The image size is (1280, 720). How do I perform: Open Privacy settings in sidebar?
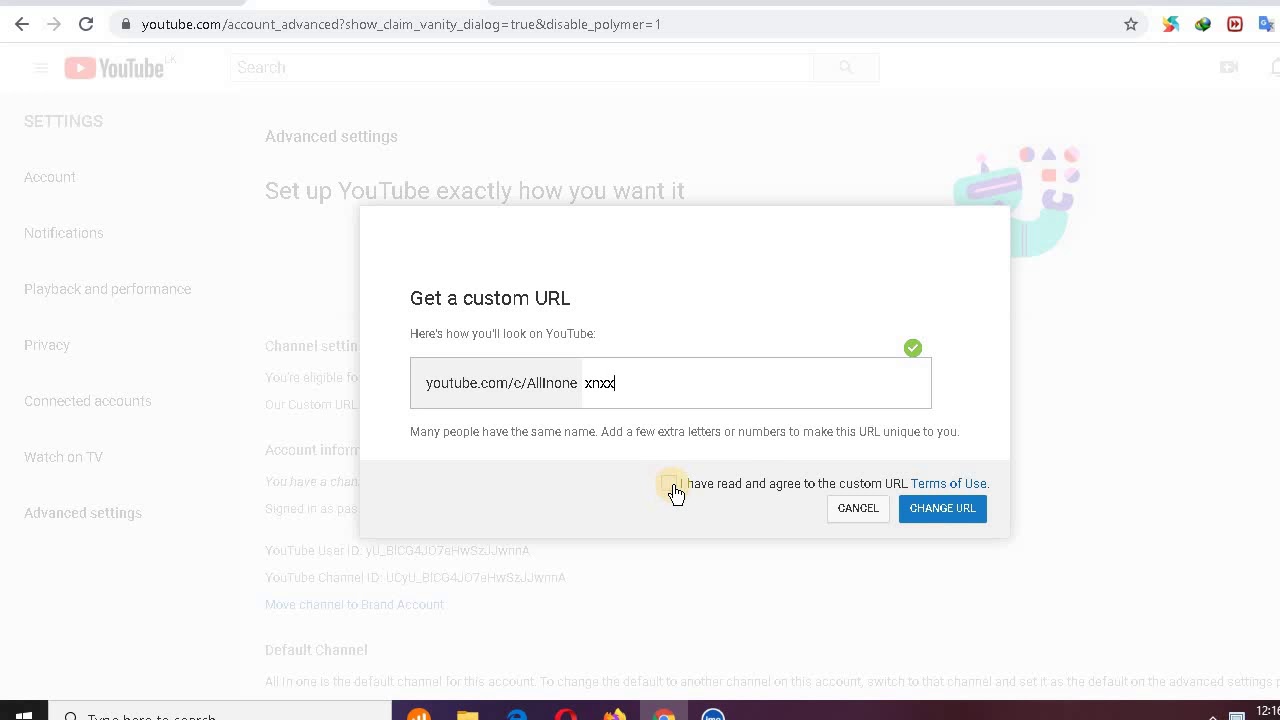click(x=47, y=345)
